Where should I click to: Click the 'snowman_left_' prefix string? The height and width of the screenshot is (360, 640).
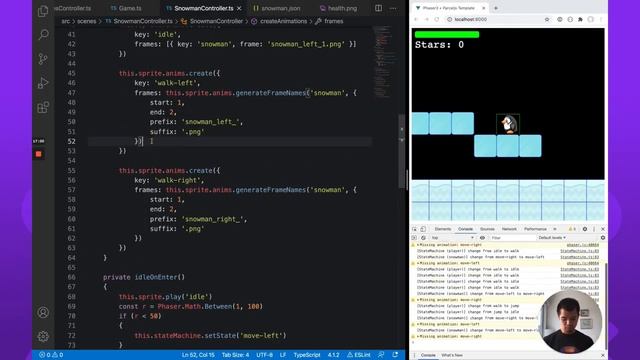tap(212, 122)
